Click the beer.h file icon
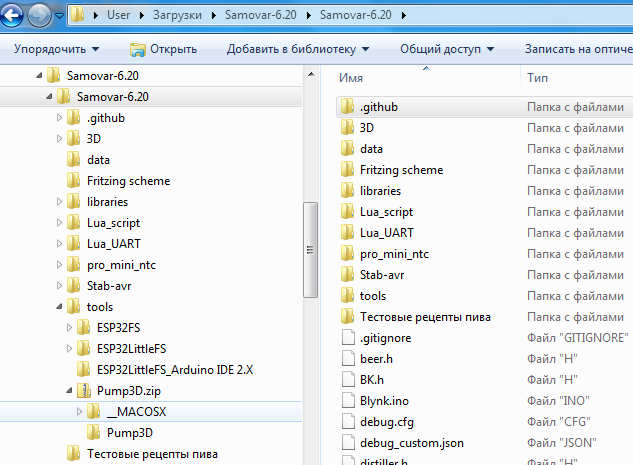 (348, 358)
